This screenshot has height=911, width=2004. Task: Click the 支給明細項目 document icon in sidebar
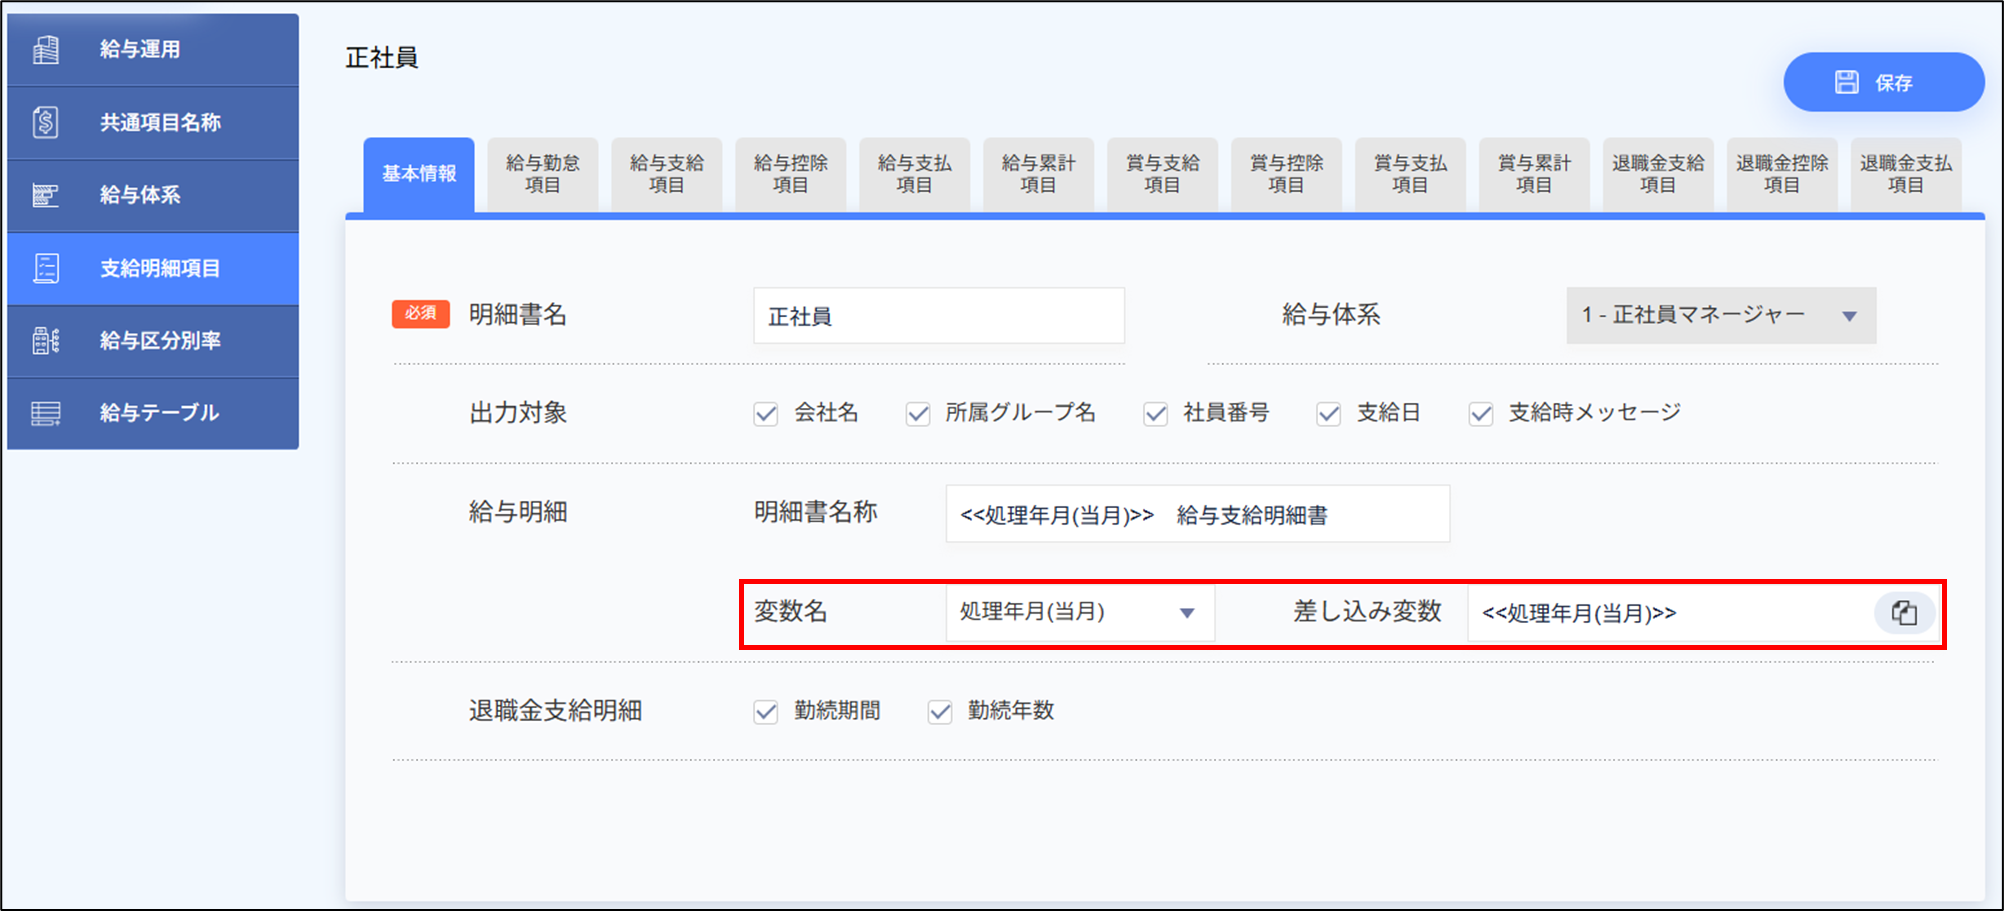tap(46, 268)
